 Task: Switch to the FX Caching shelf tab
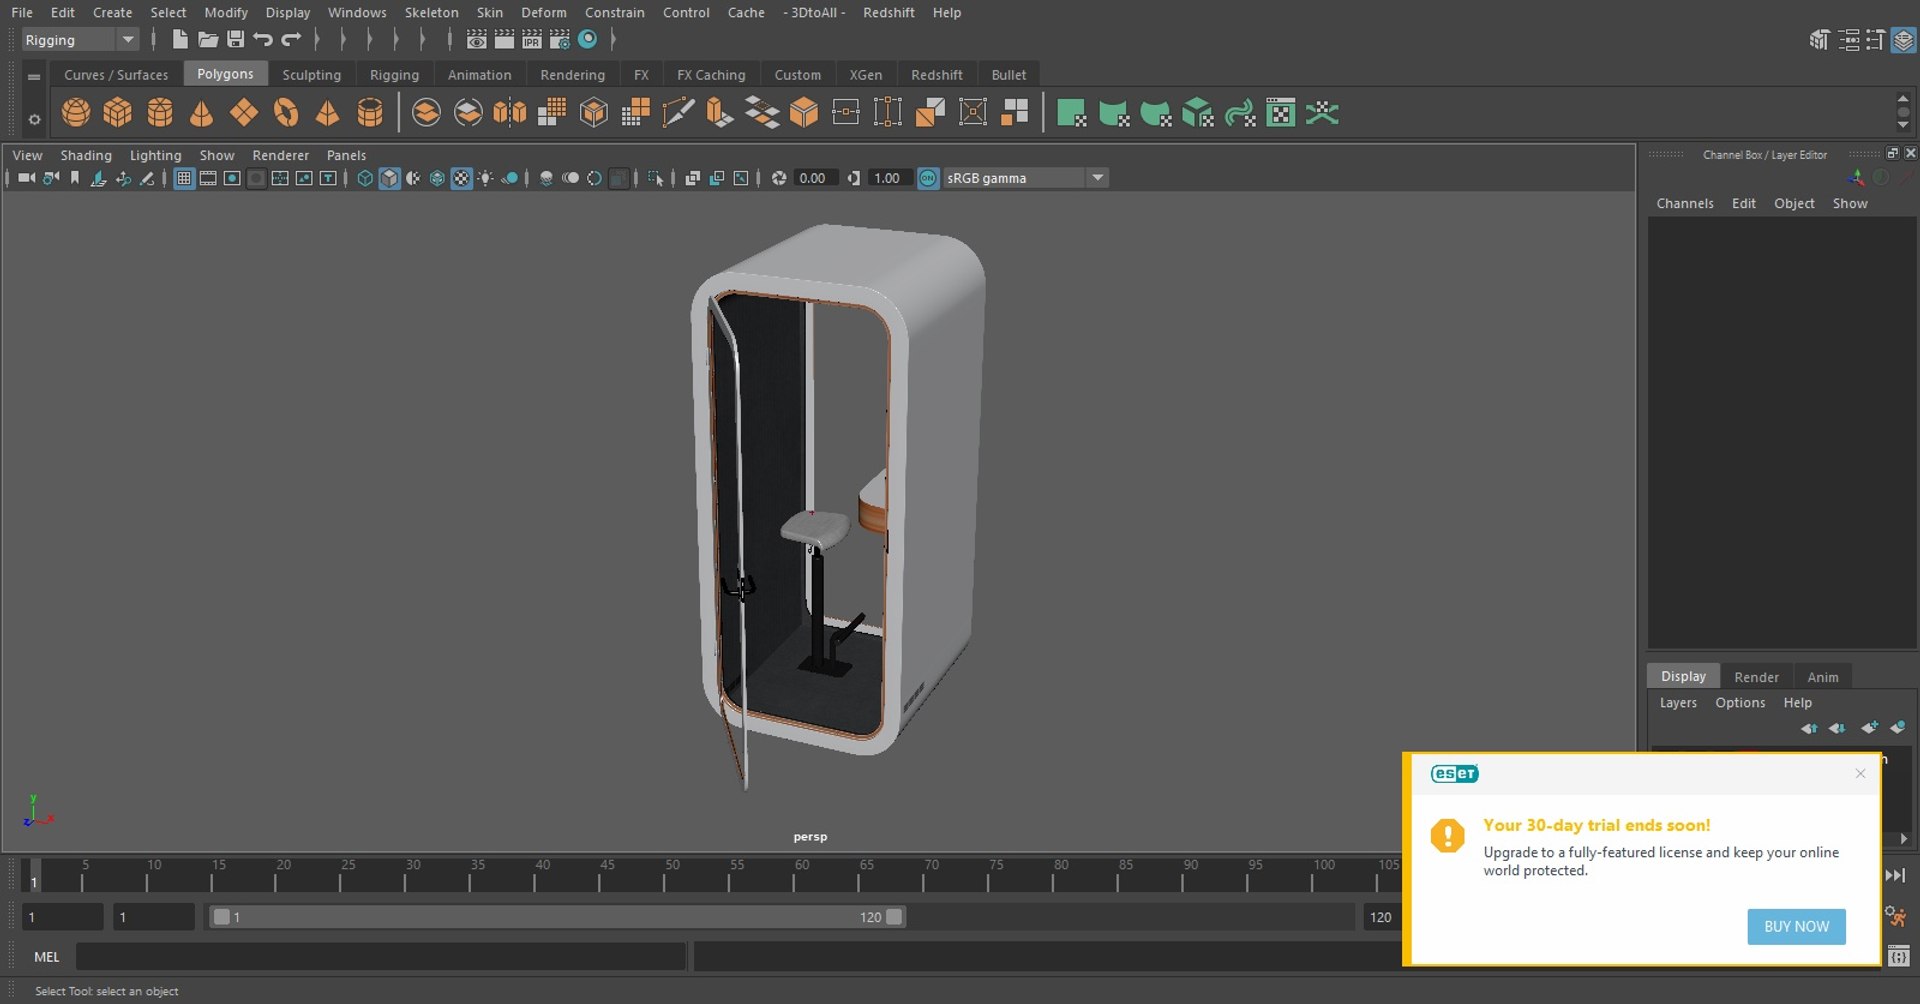click(711, 75)
